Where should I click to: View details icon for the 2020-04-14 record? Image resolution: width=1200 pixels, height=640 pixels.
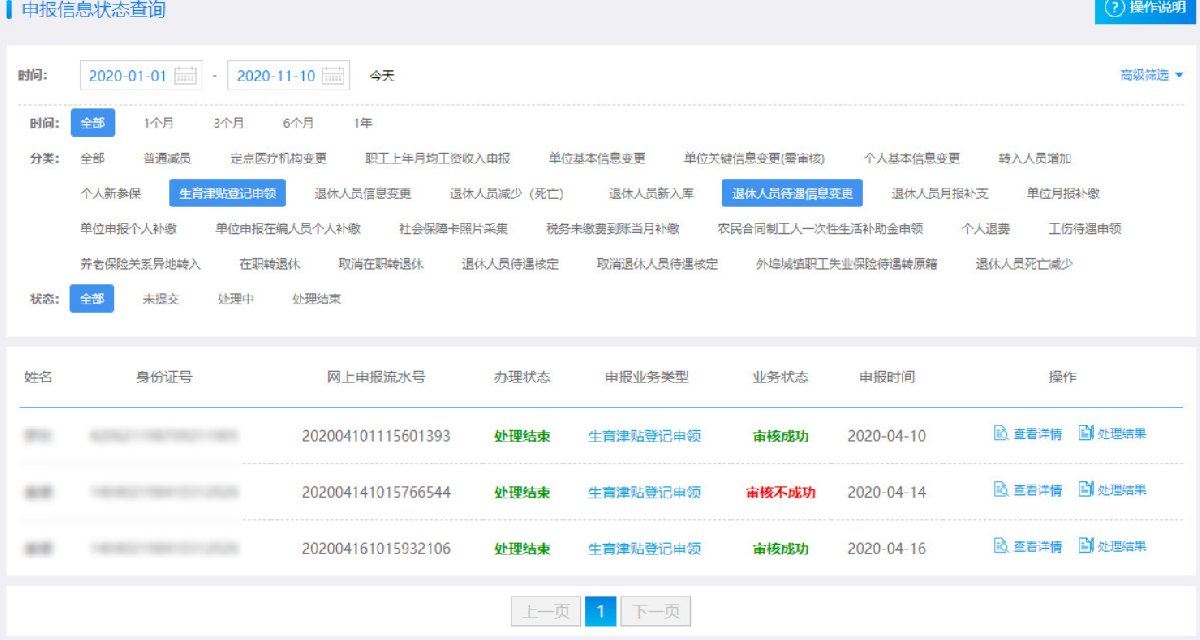(1000, 490)
